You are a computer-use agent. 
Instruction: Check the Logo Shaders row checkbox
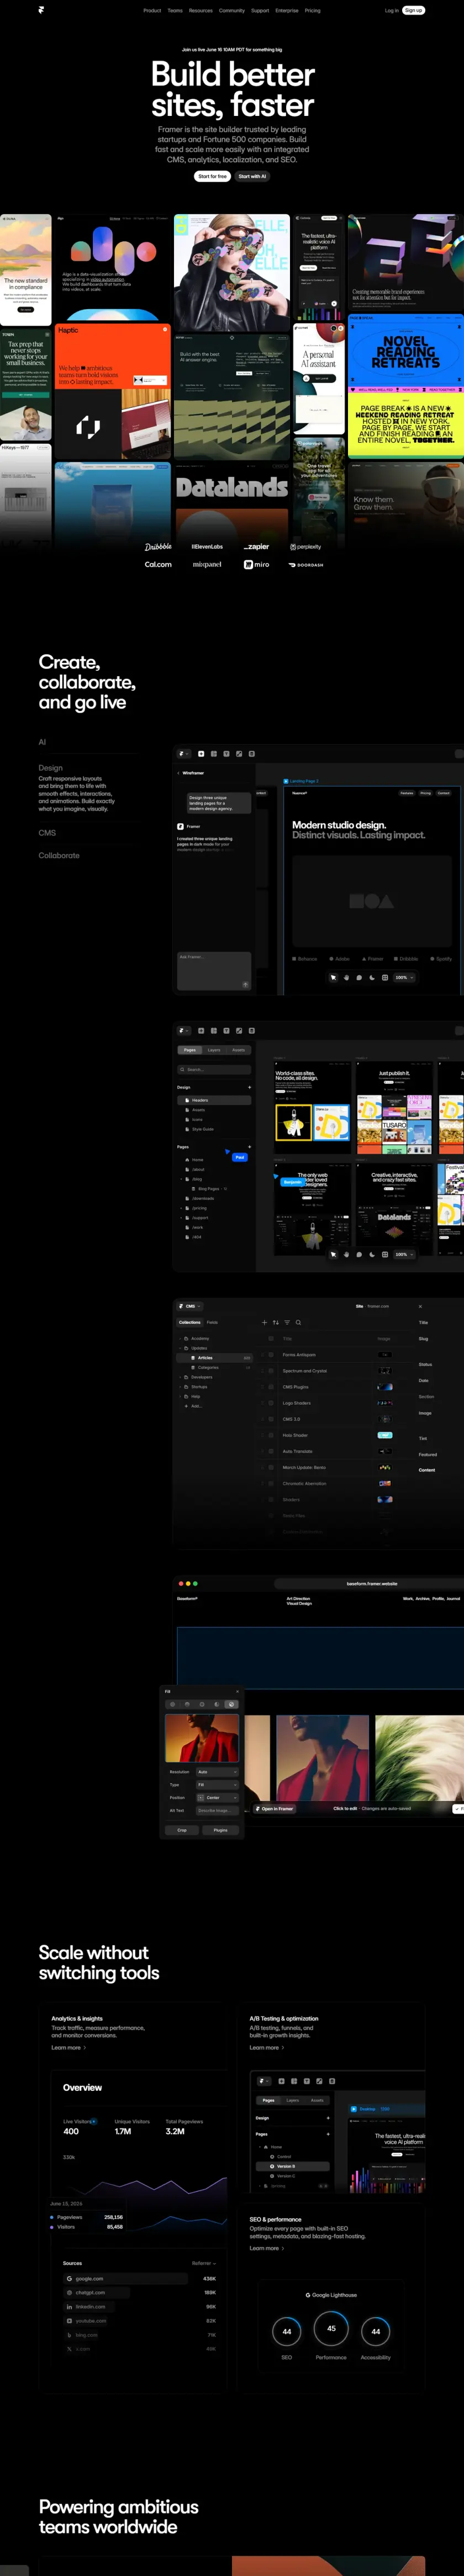click(271, 1403)
